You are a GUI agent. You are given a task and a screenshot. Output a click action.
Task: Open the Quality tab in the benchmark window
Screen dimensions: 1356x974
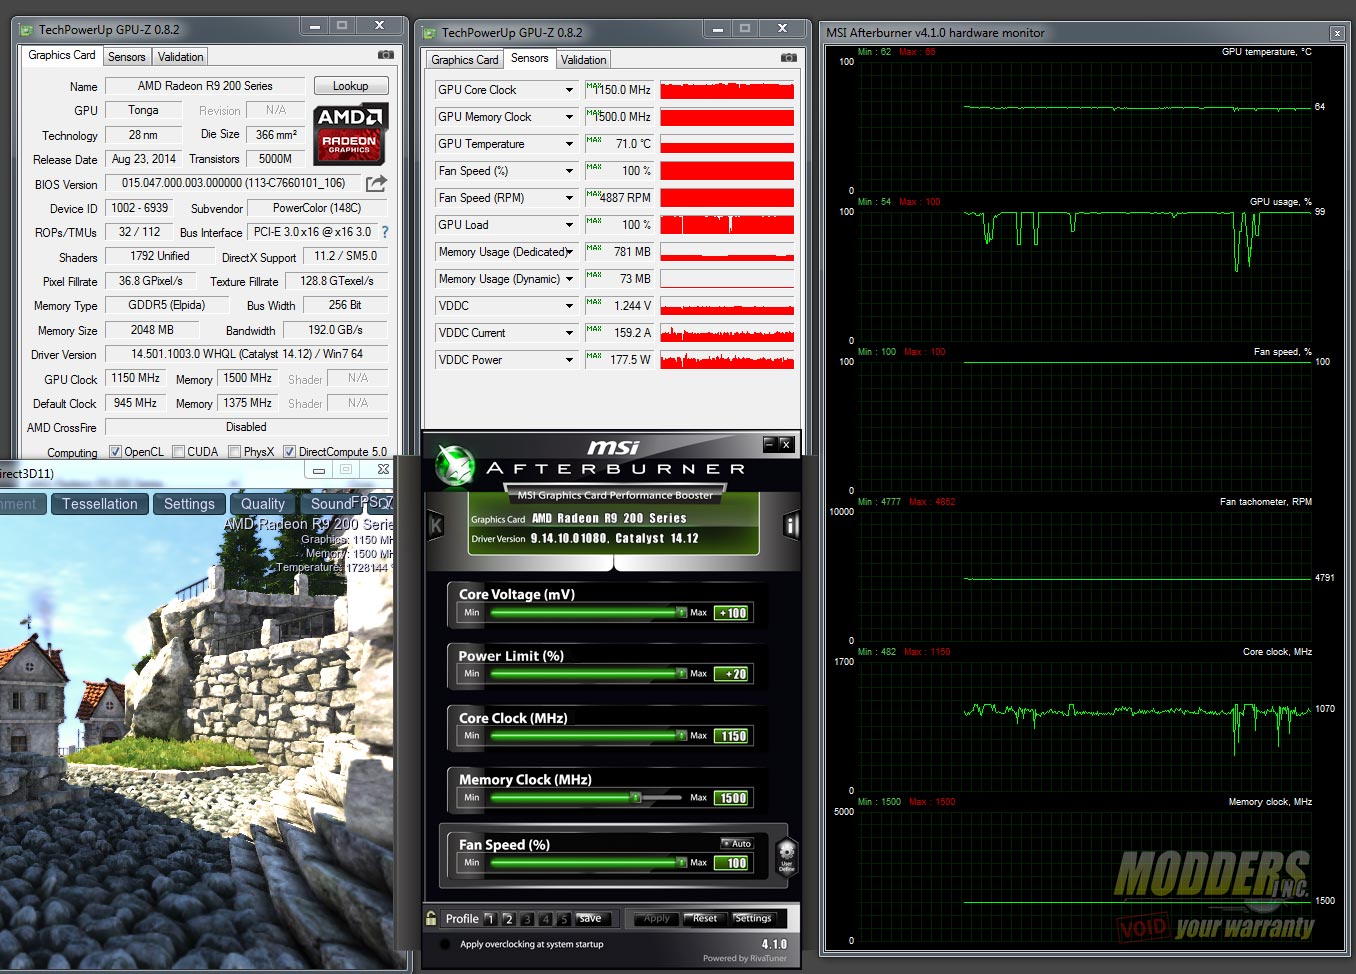263,504
